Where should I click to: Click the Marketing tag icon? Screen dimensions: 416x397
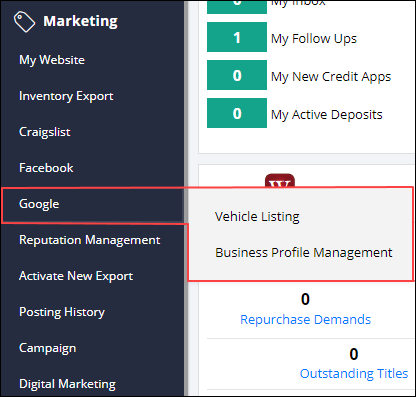coord(24,22)
